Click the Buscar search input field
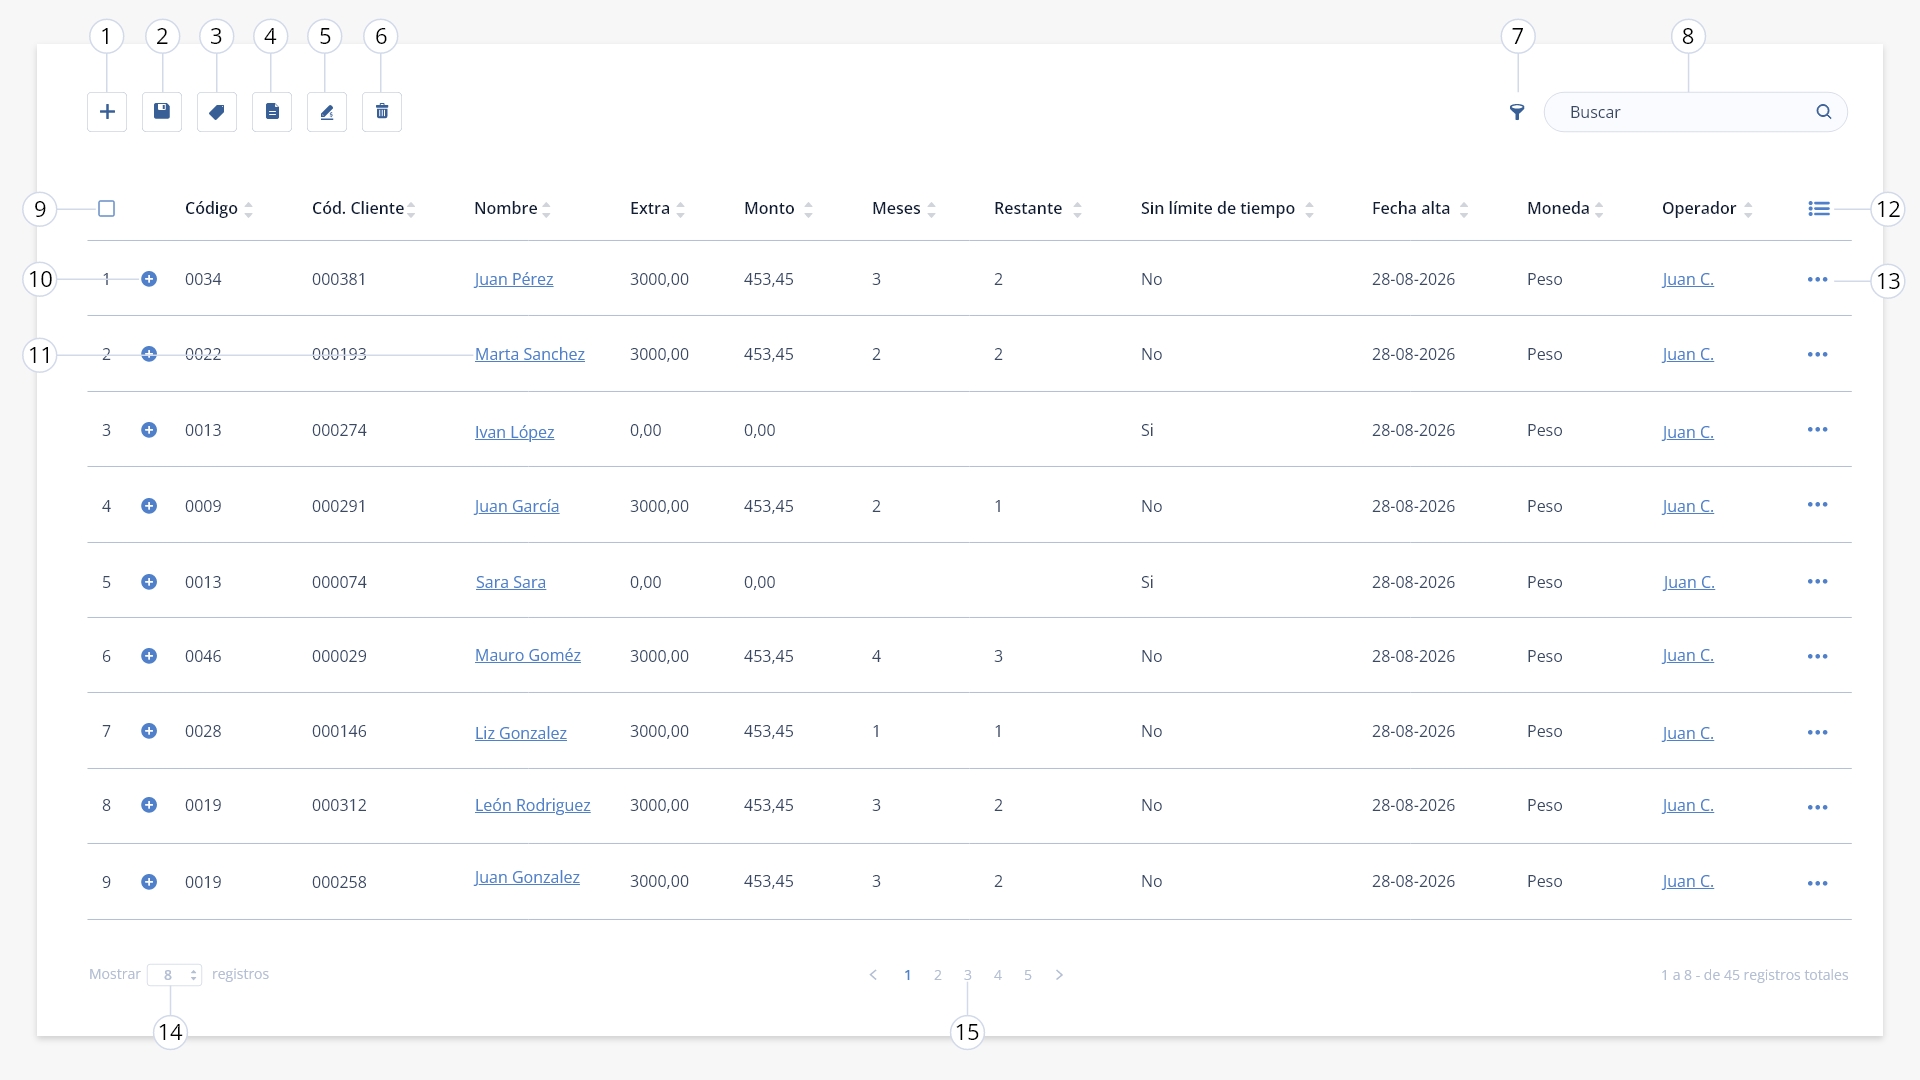Viewport: 1920px width, 1080px height. [1696, 112]
